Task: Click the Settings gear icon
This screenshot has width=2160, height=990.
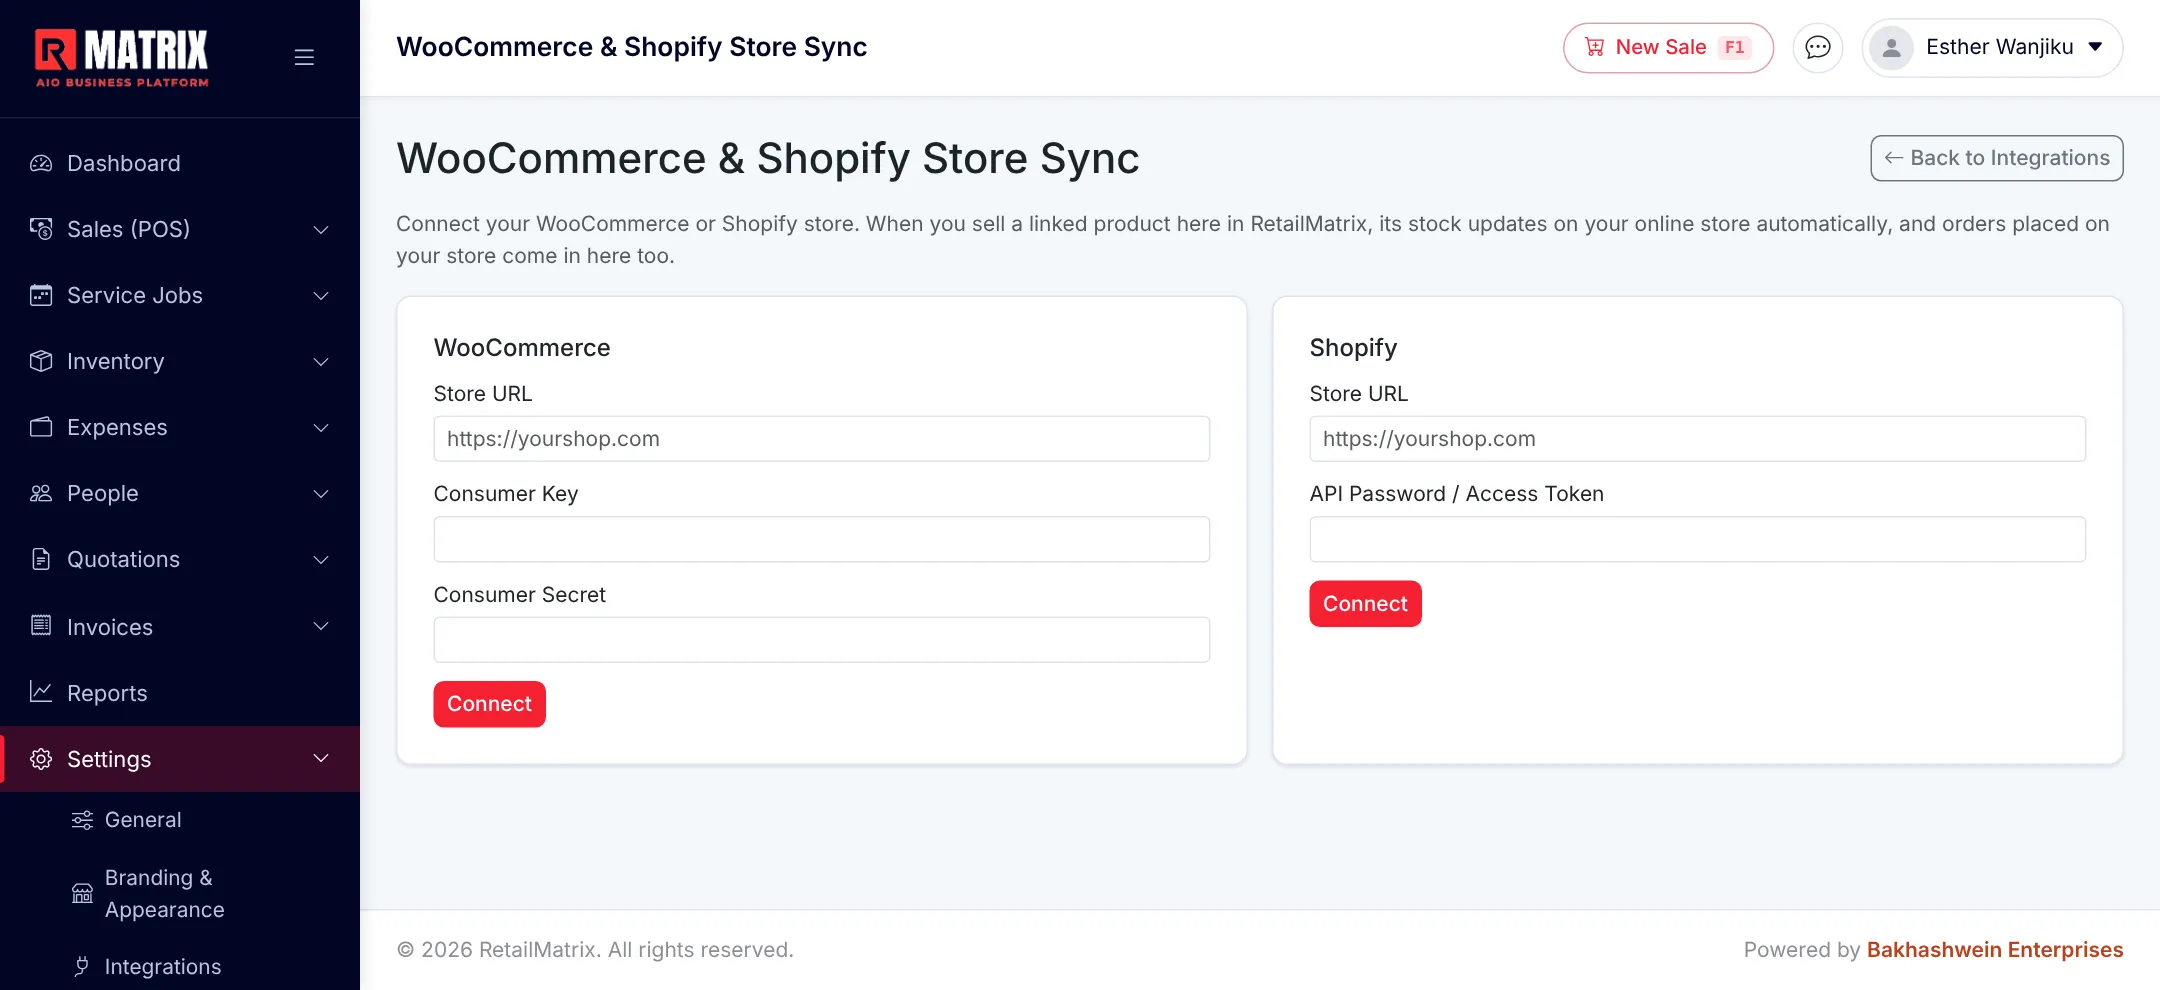Action: (41, 759)
